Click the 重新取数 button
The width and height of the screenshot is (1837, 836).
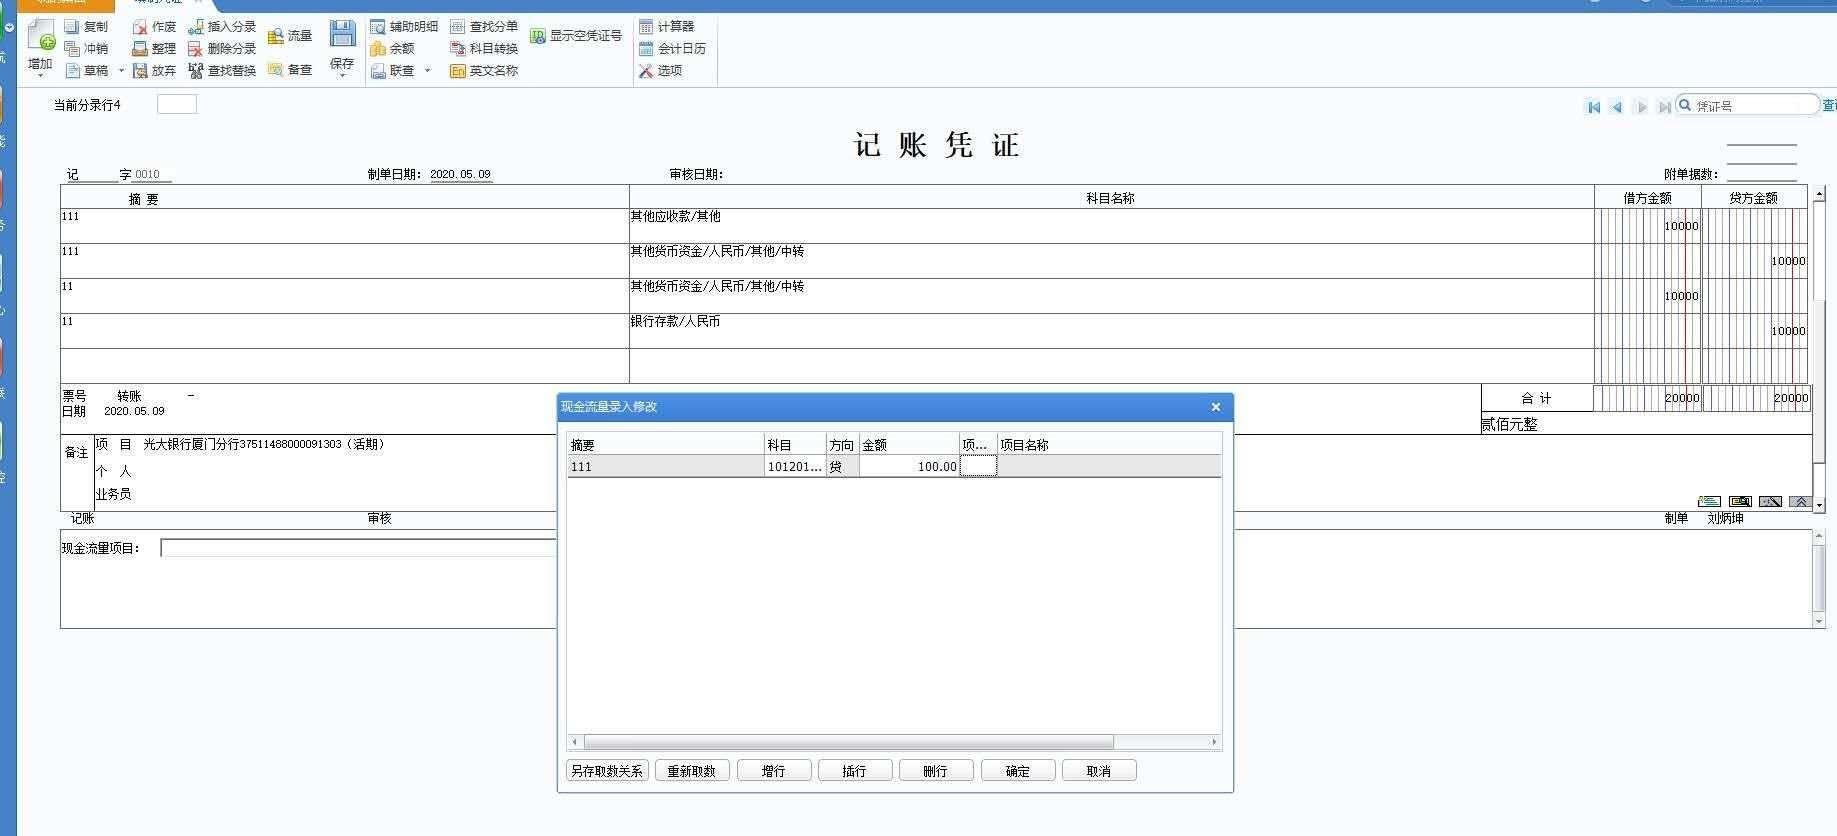[692, 771]
